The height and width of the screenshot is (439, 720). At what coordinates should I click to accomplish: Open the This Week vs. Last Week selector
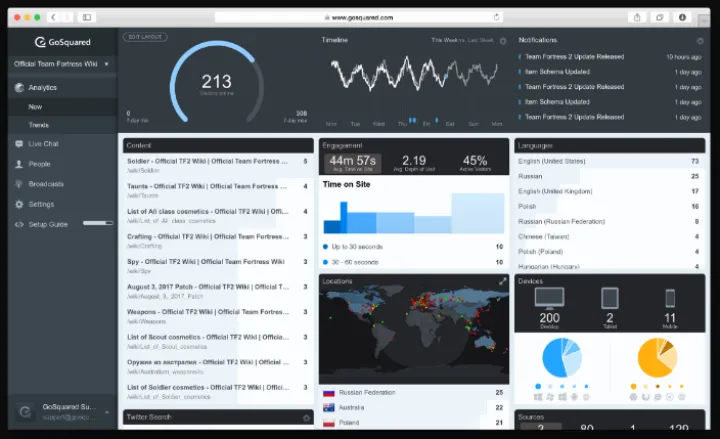(x=462, y=41)
